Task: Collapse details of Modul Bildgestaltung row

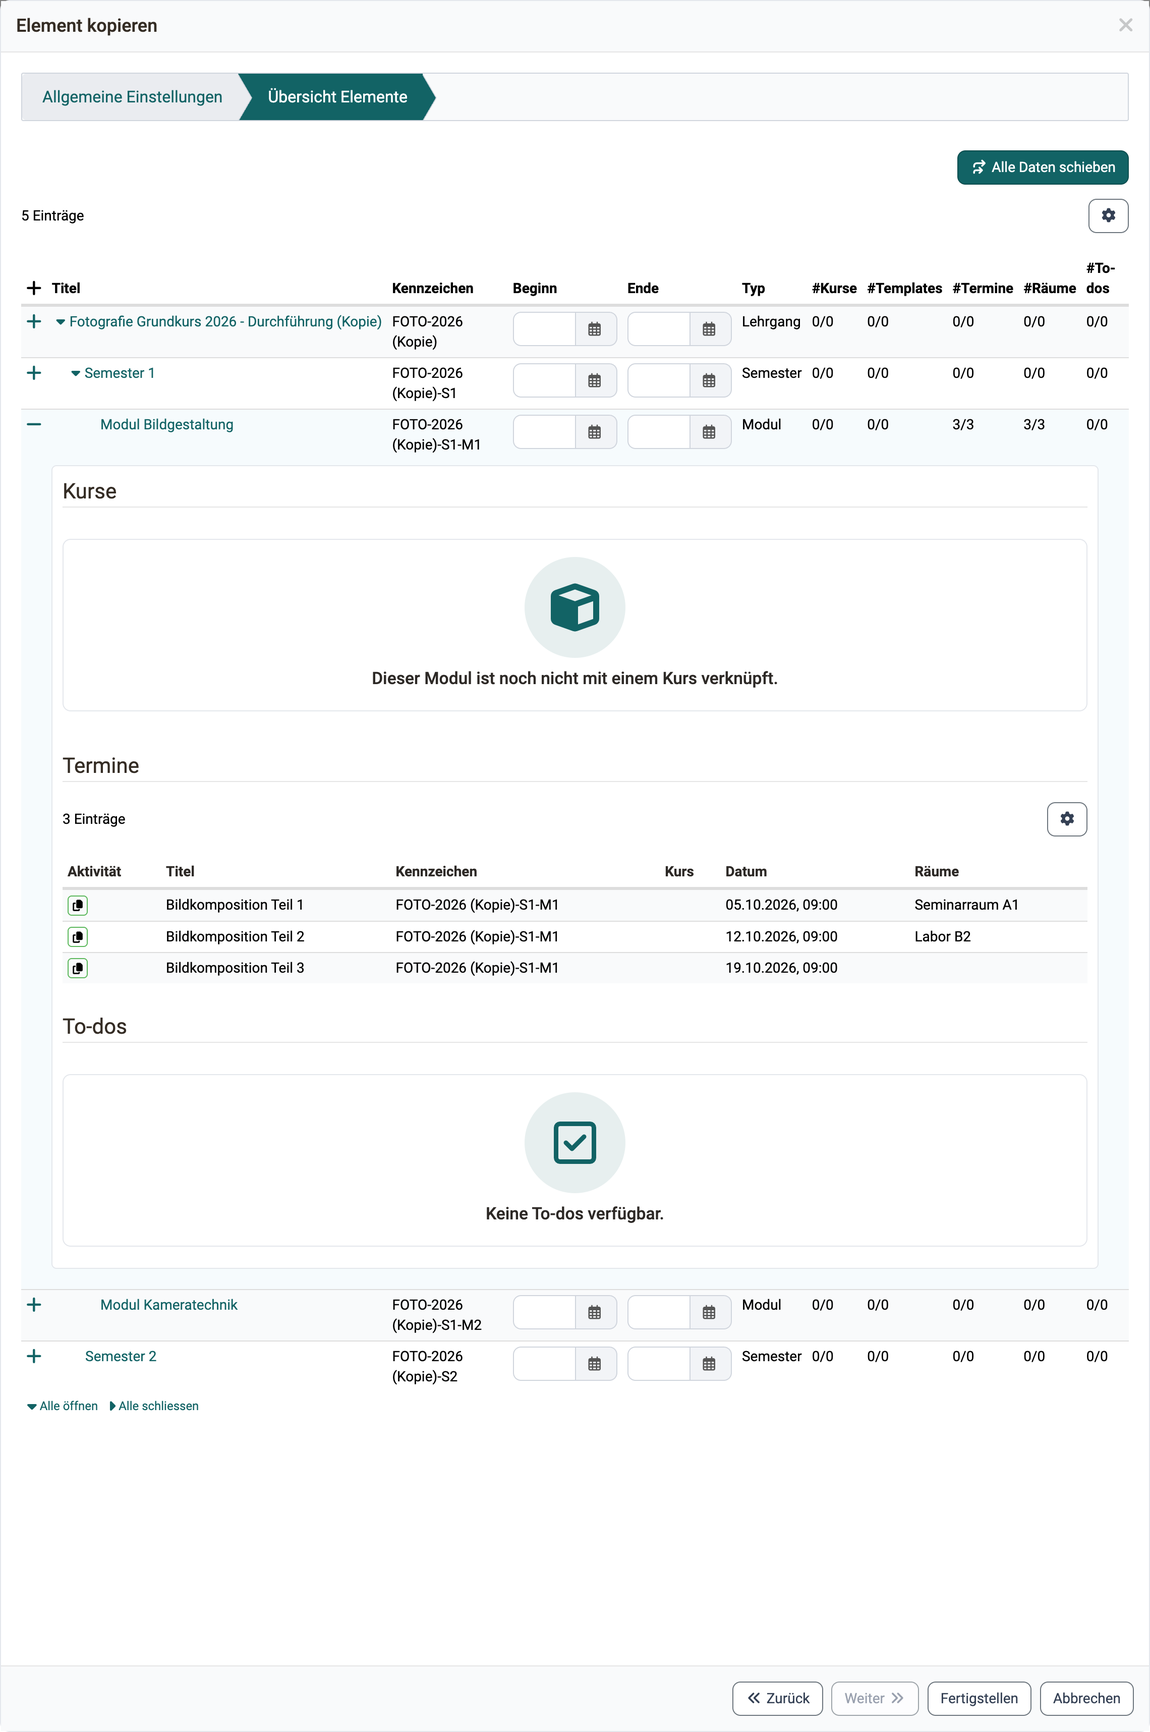Action: click(x=34, y=424)
